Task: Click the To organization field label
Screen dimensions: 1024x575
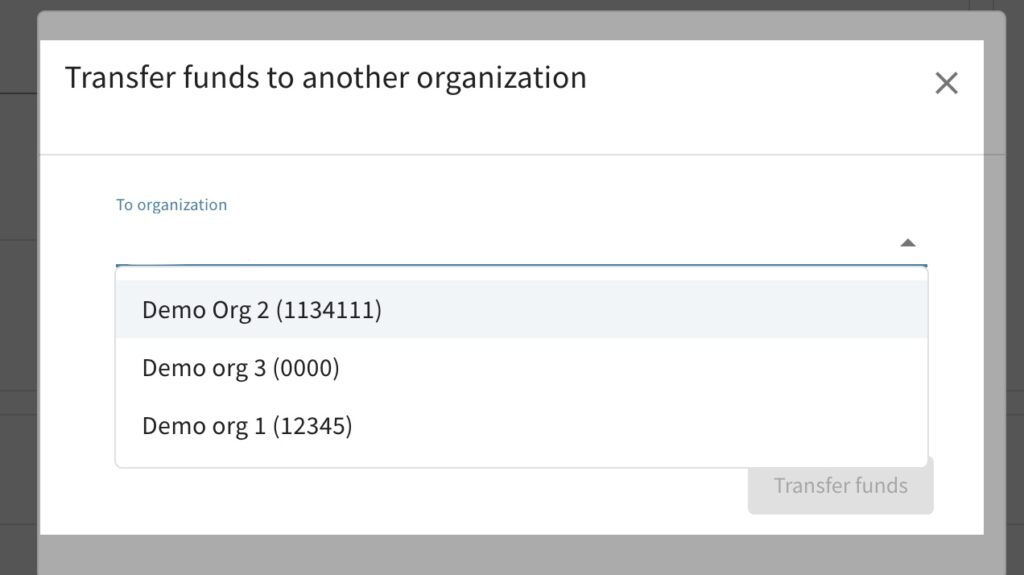Action: [x=171, y=205]
